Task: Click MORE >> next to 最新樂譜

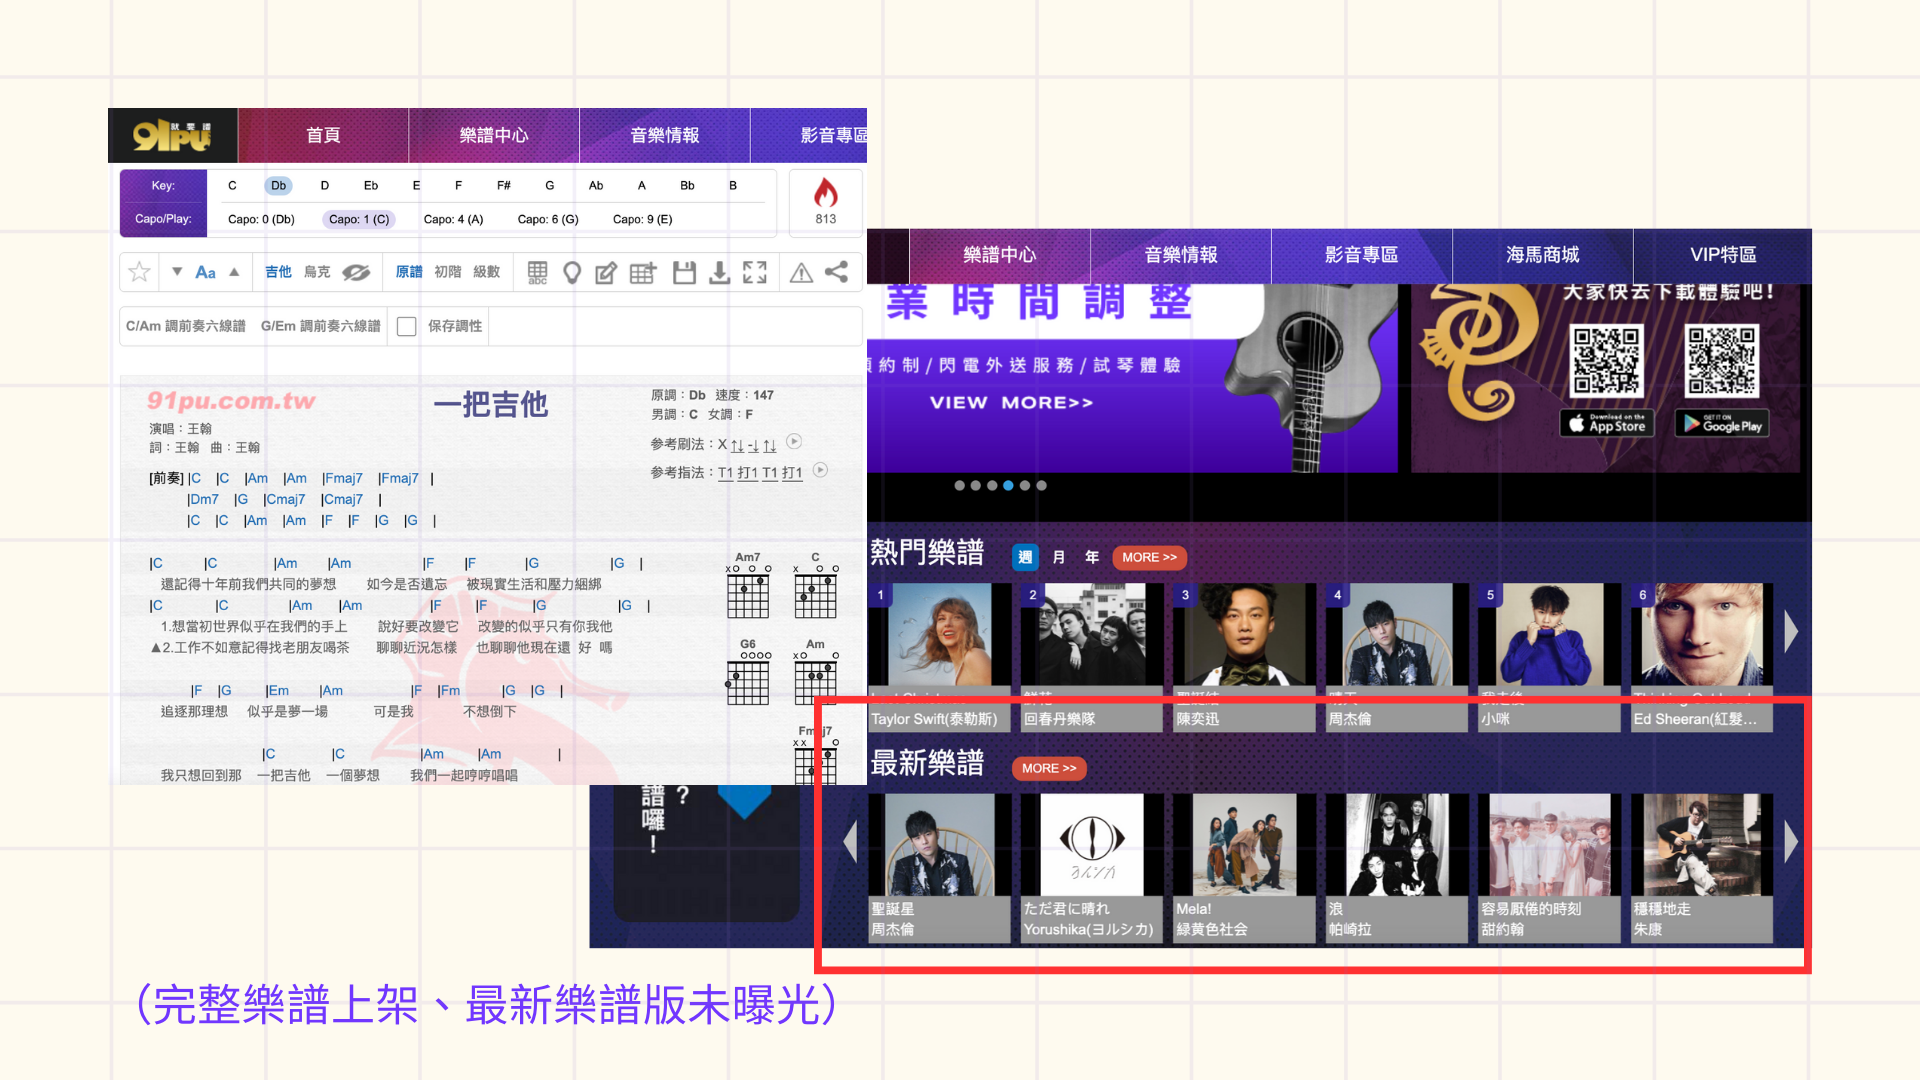Action: 1049,768
